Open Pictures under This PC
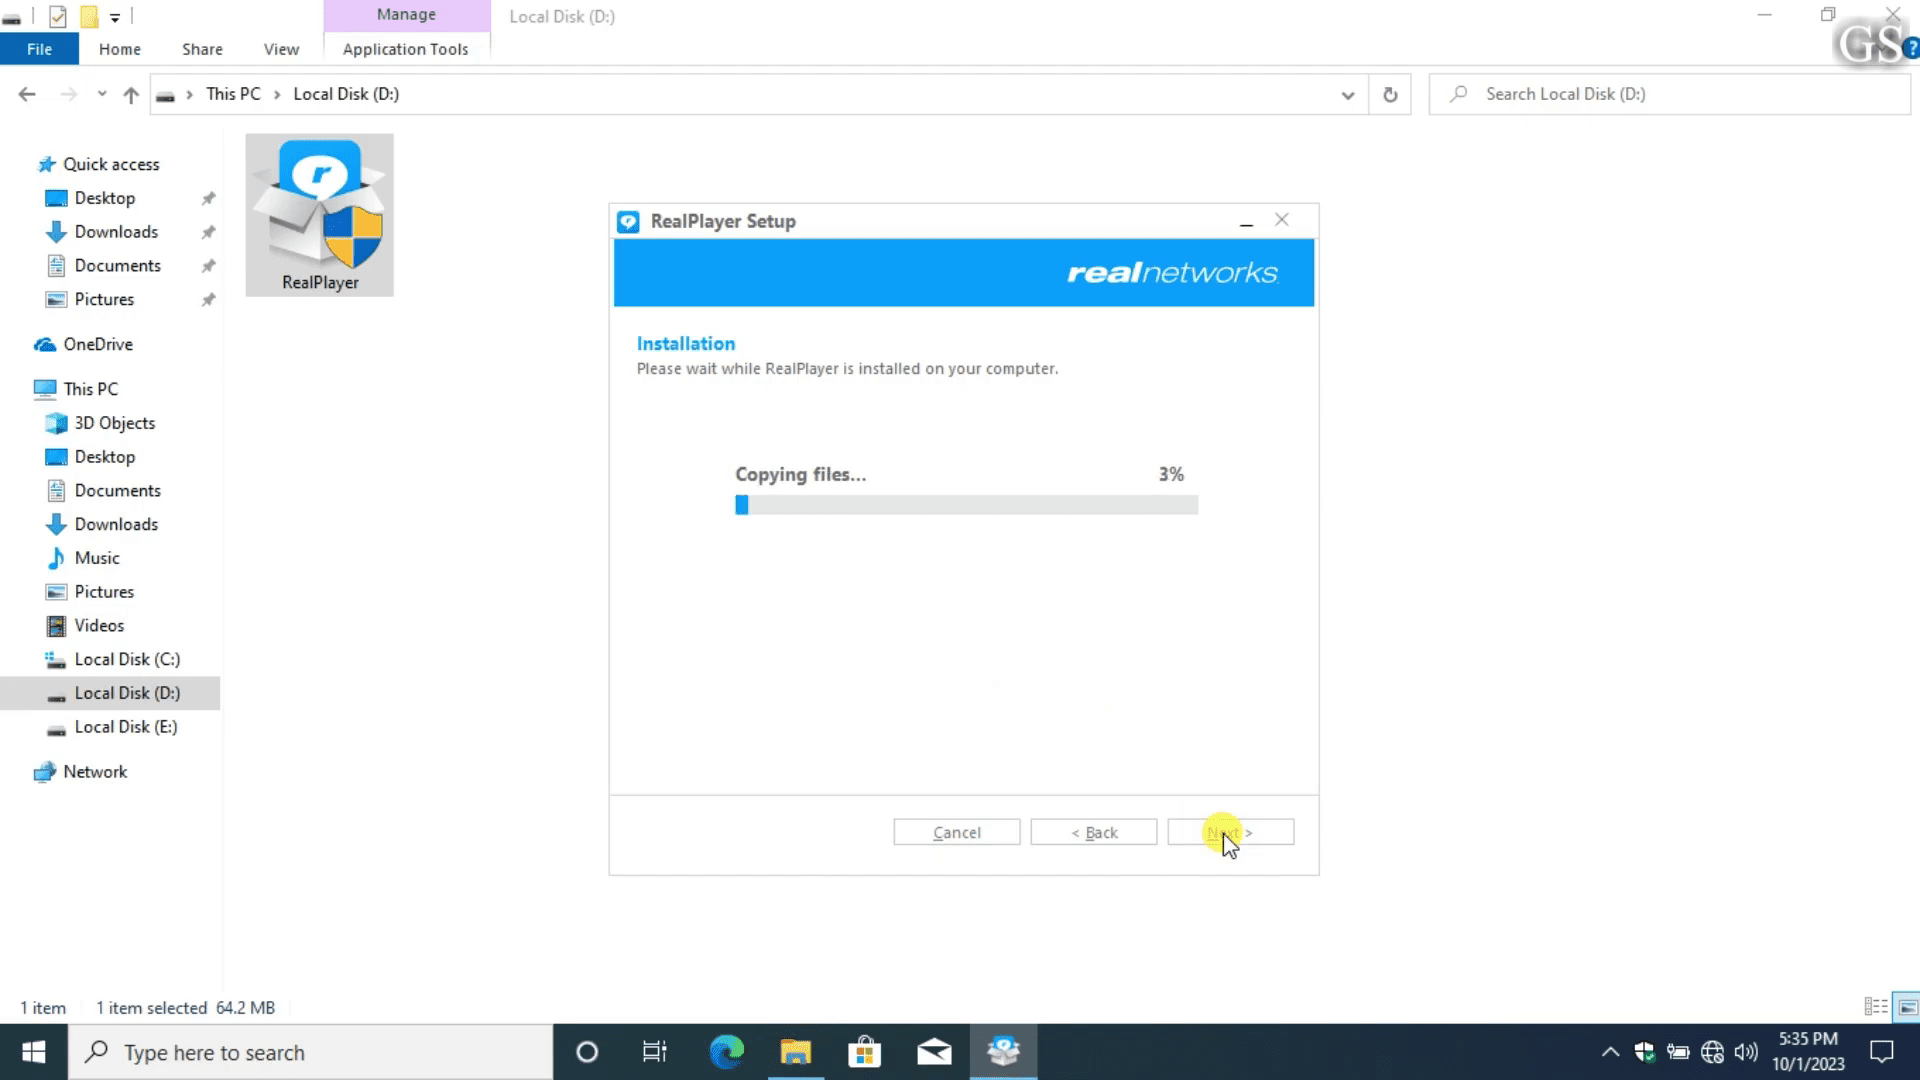Viewport: 1920px width, 1080px height. pyautogui.click(x=104, y=592)
